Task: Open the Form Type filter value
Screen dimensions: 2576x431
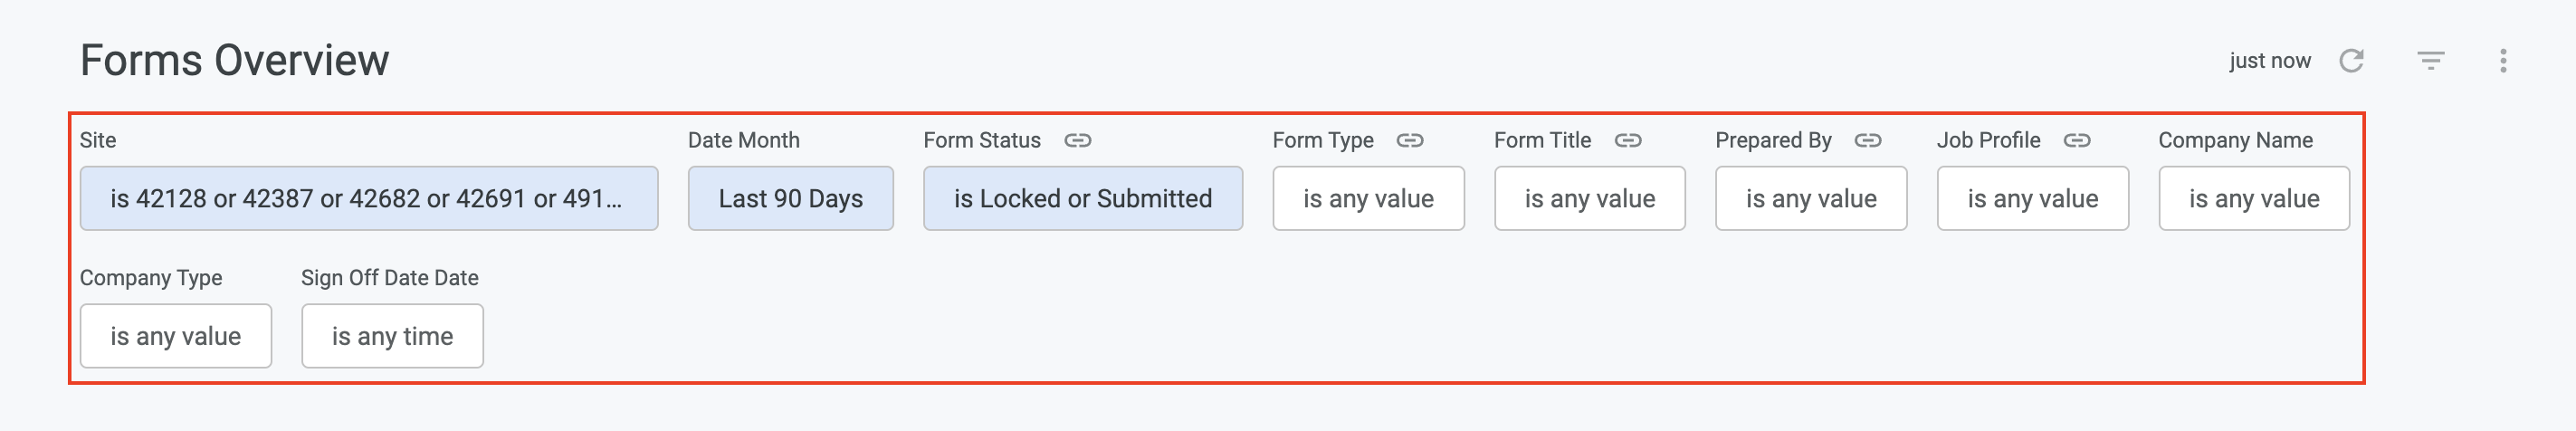Action: 1368,198
